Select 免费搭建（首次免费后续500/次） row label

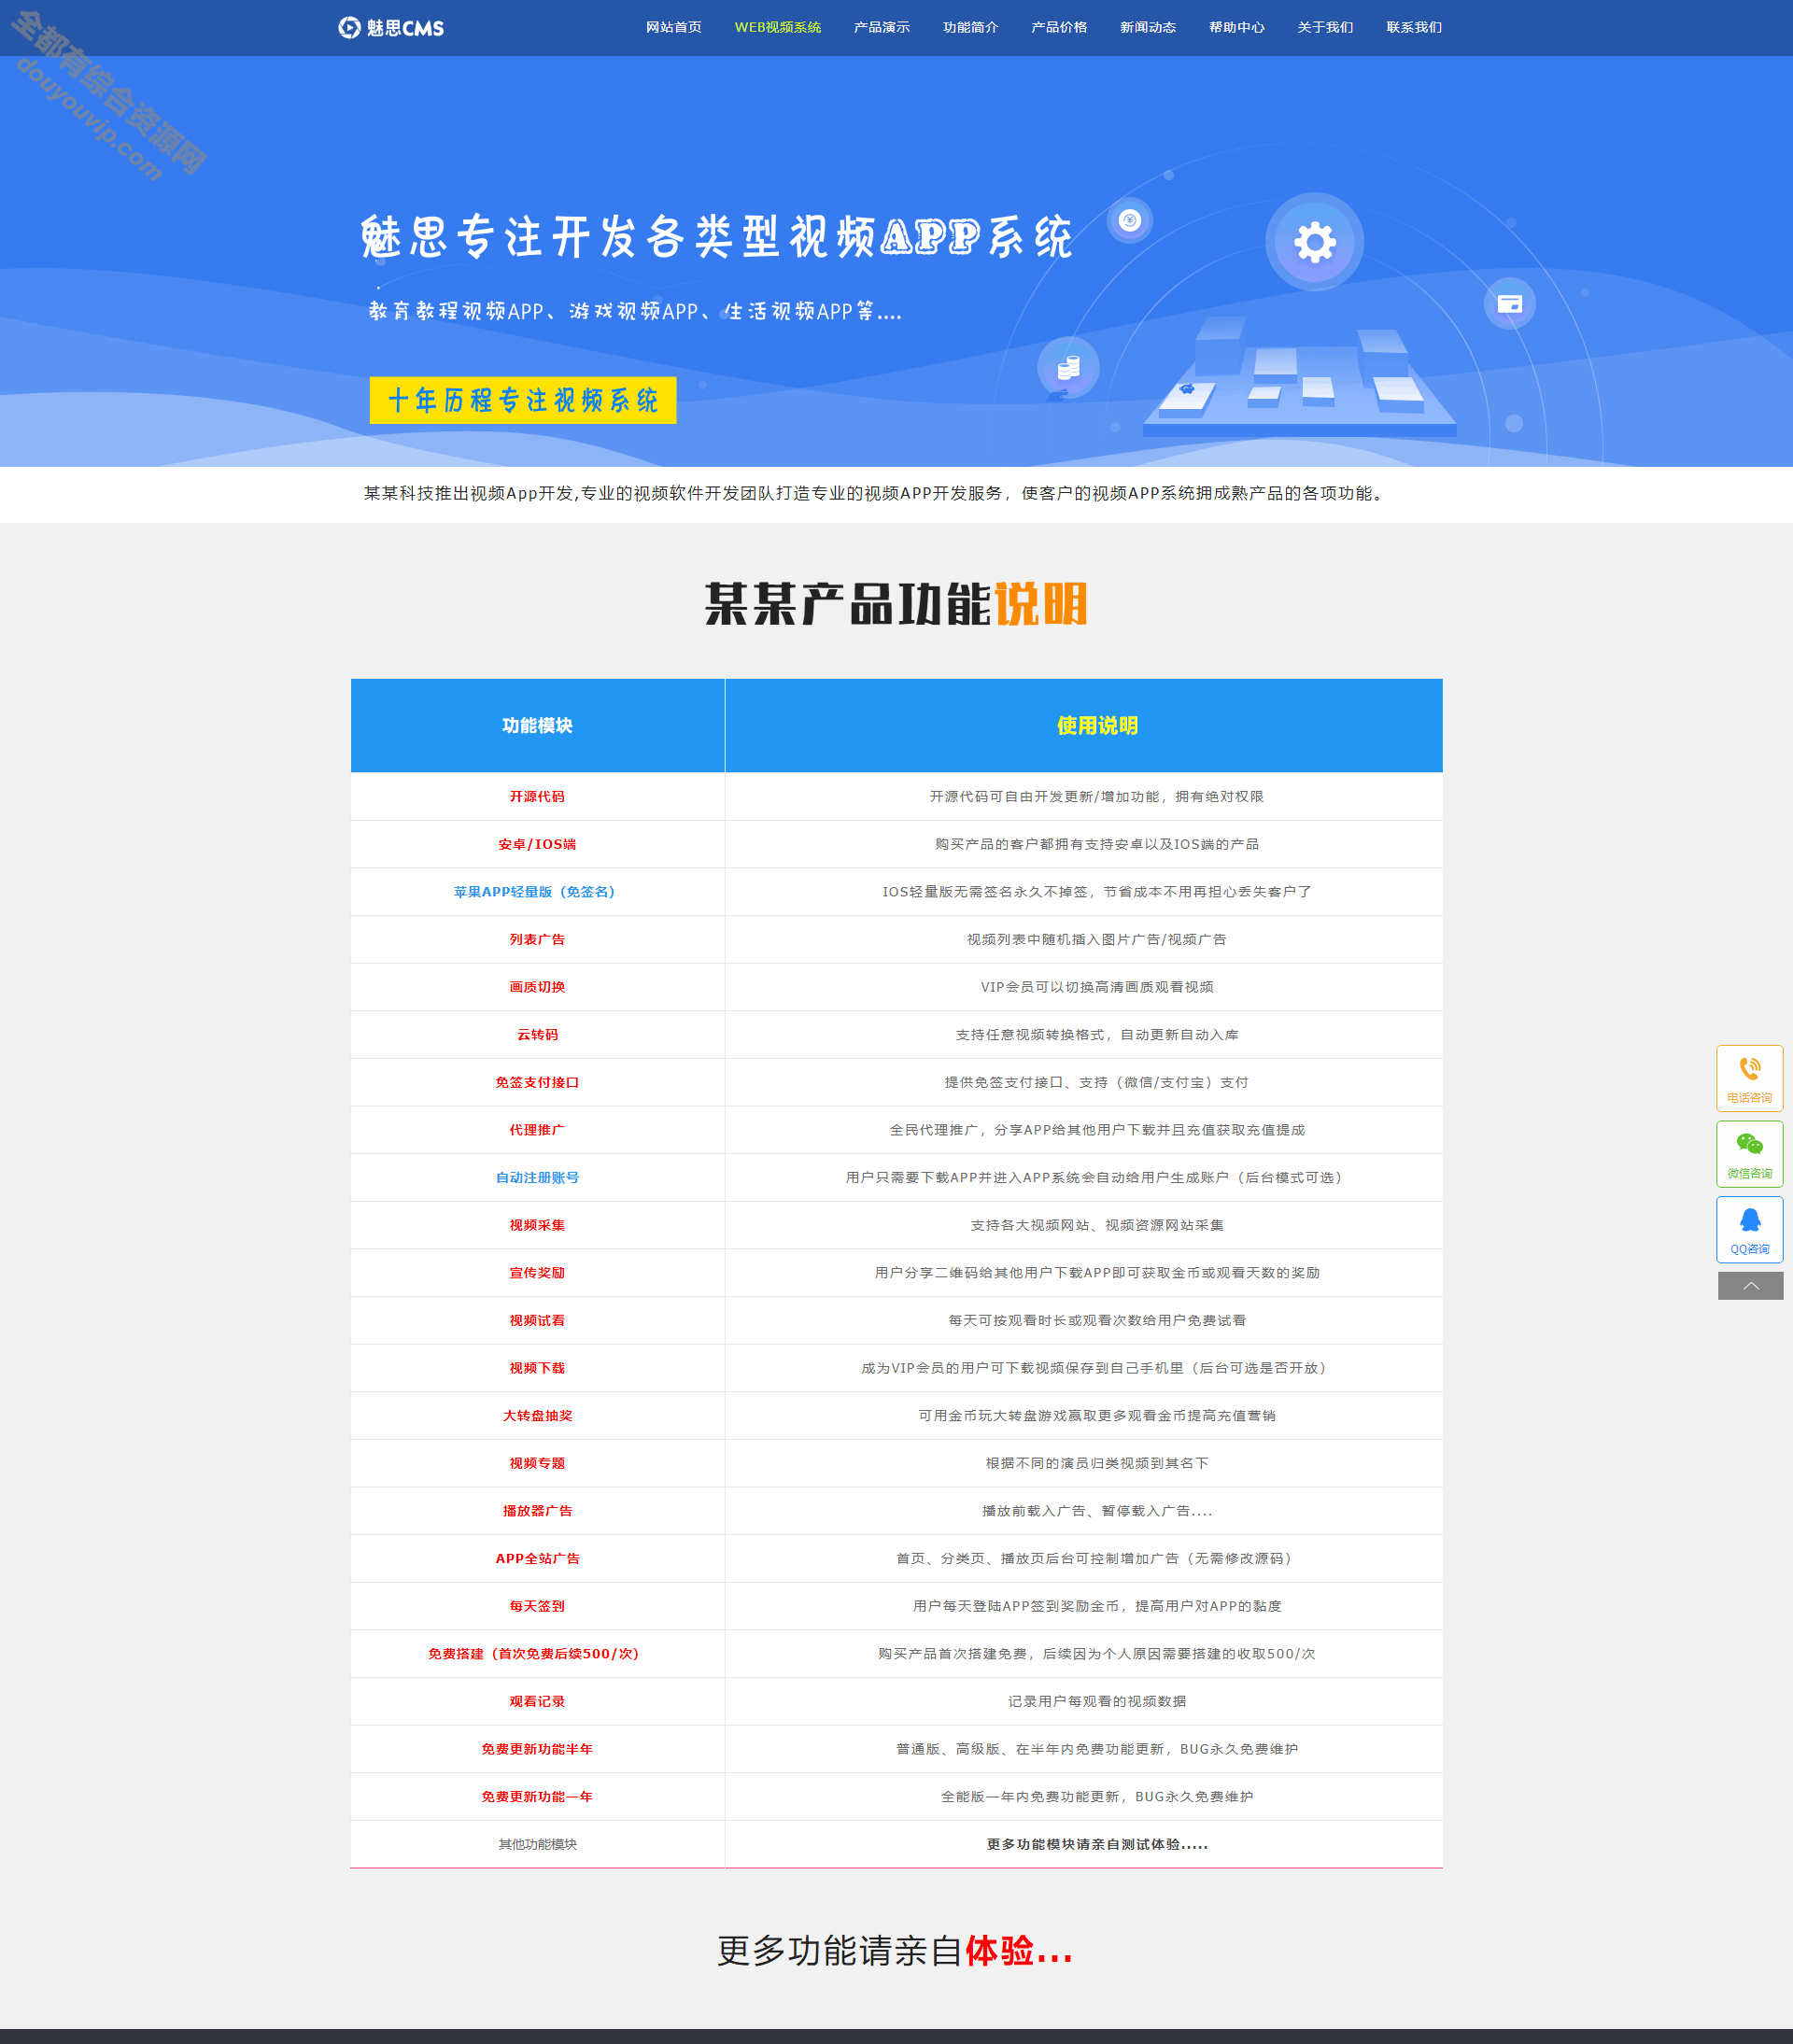click(x=534, y=1654)
